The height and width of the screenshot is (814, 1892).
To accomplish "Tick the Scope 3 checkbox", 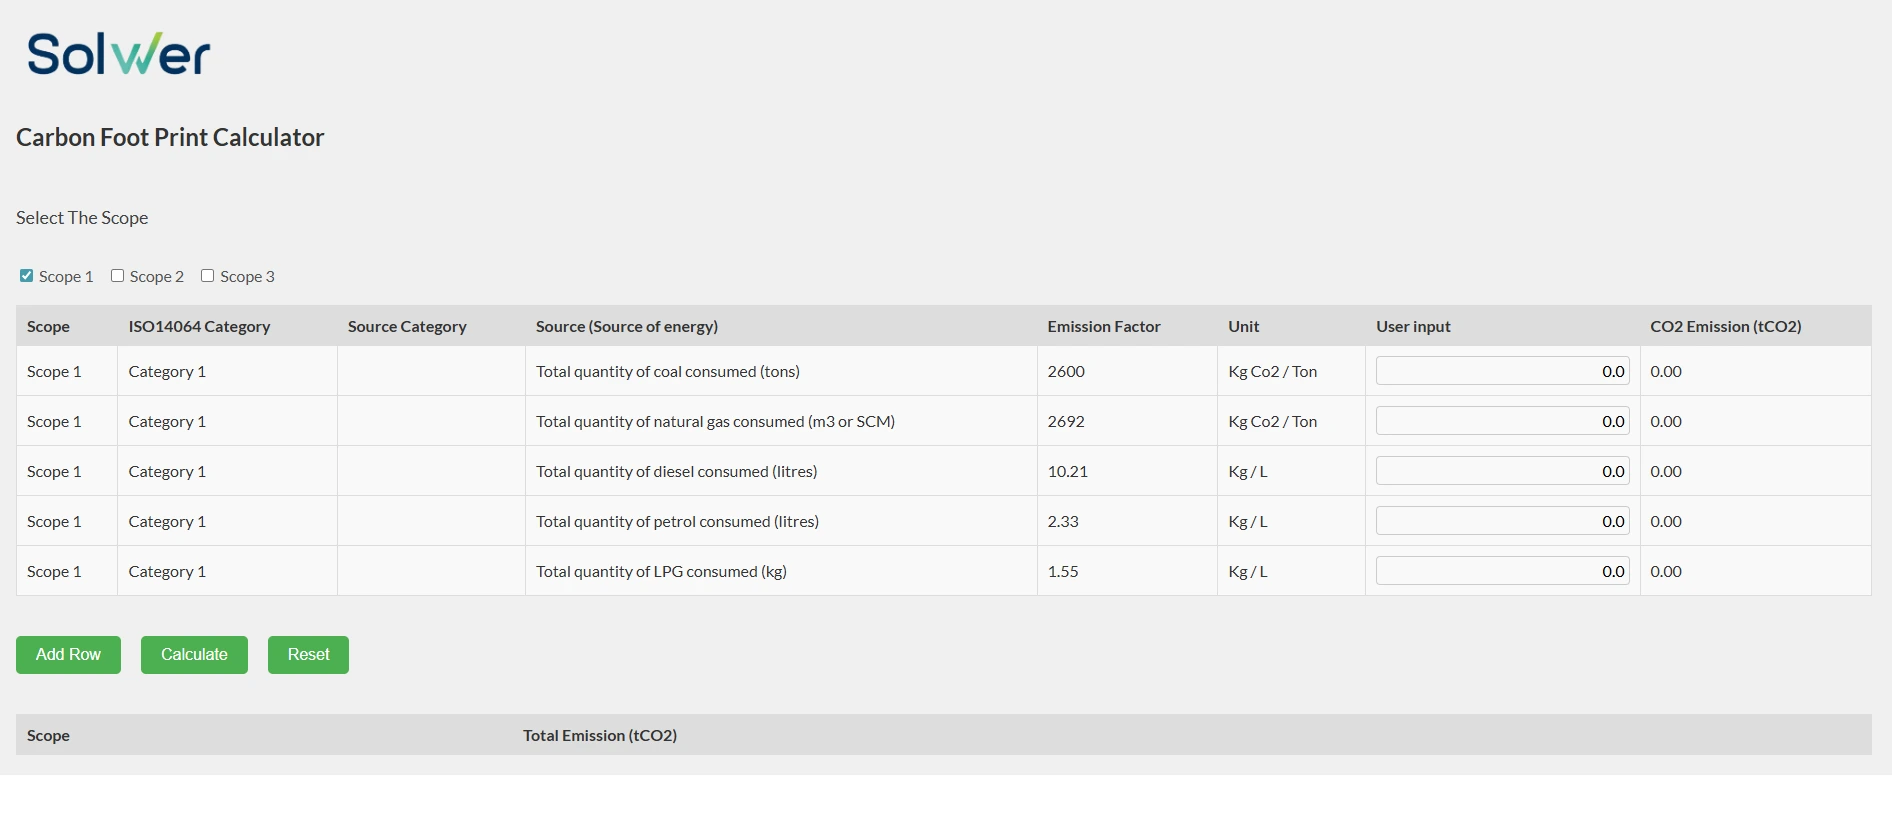I will (x=208, y=276).
